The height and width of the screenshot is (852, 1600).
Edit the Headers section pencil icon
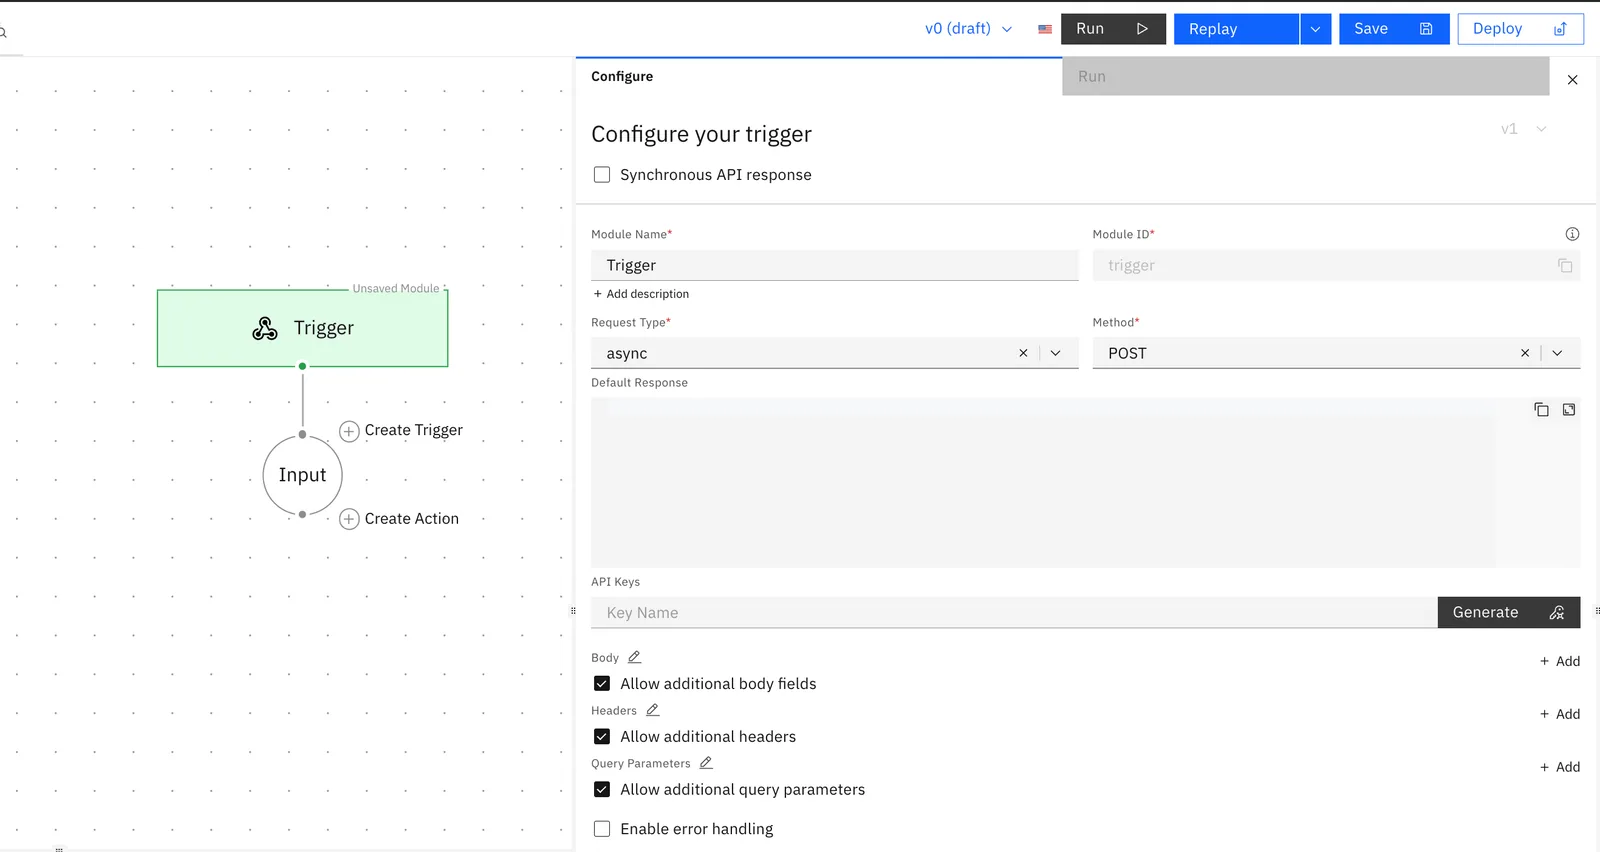(652, 710)
